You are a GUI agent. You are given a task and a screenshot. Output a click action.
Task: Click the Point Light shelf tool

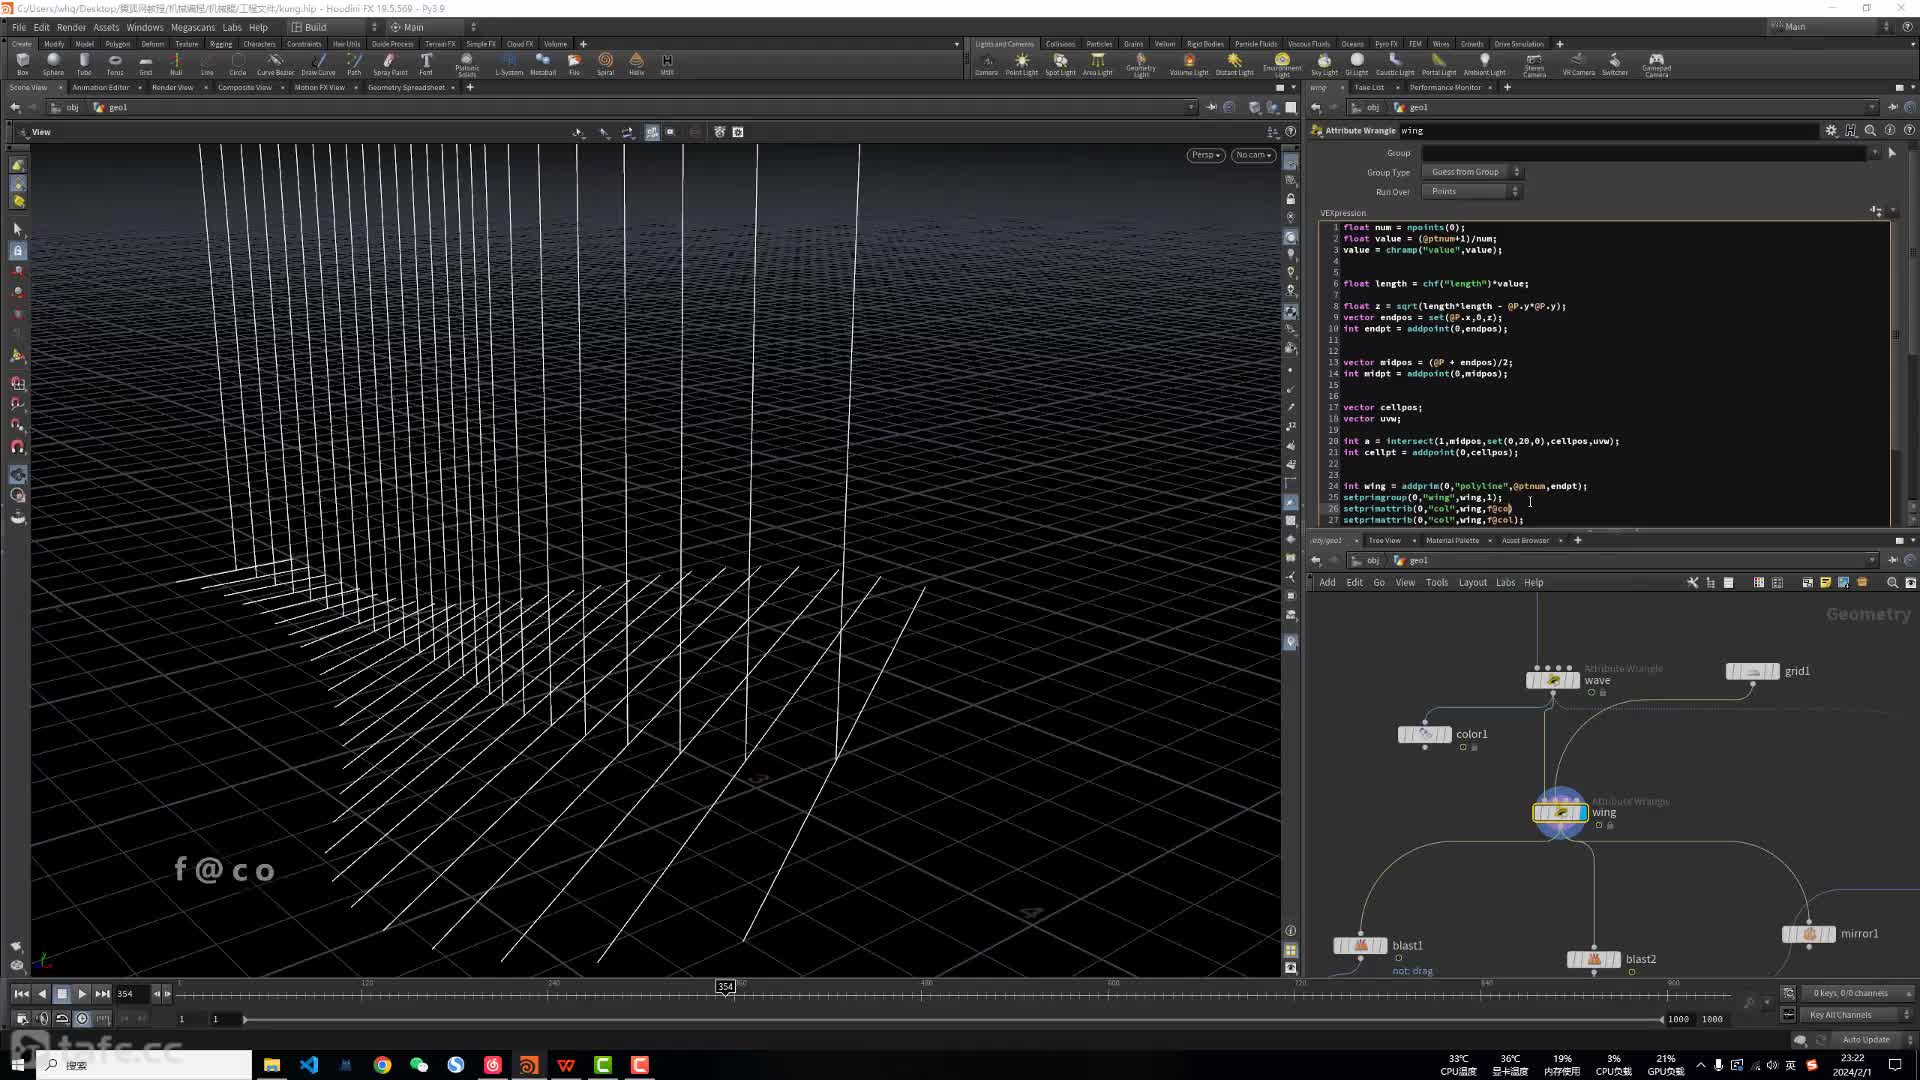click(x=1021, y=63)
